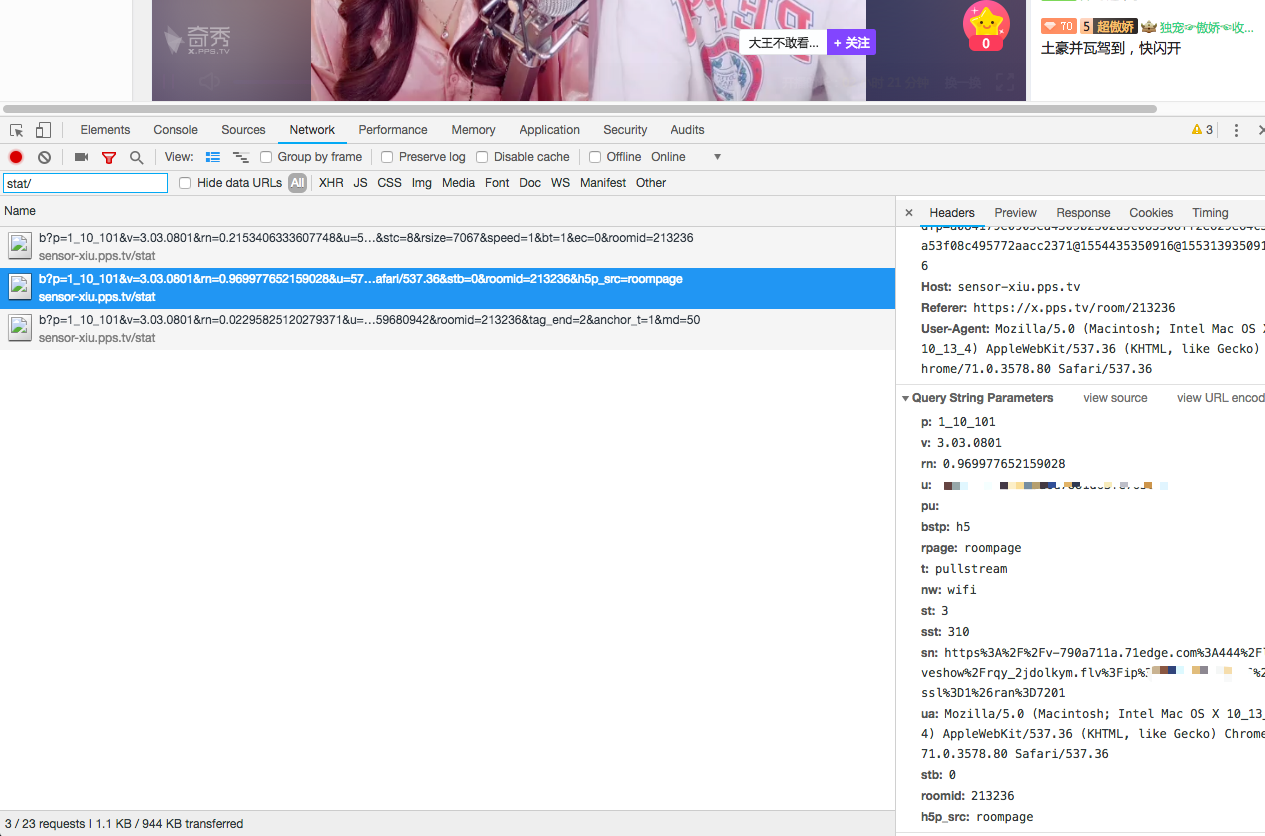Enable Preserve log

click(387, 157)
